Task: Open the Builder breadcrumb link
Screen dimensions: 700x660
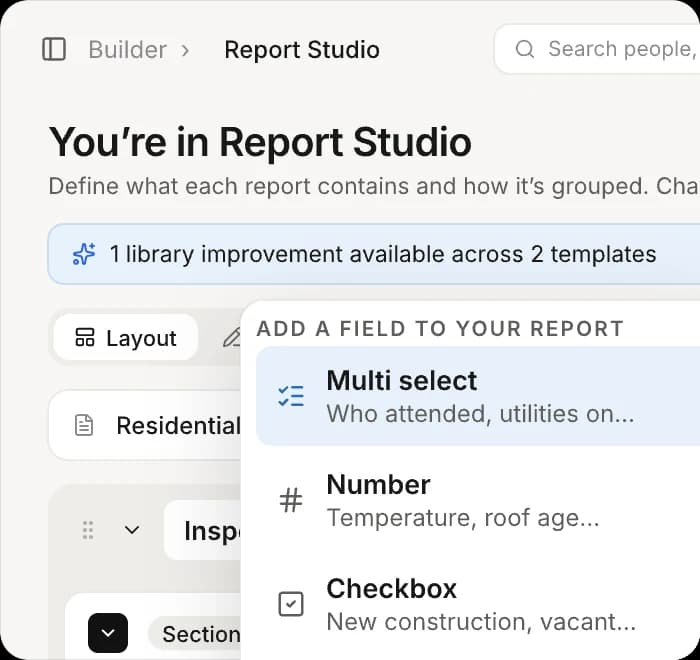Action: [x=128, y=50]
